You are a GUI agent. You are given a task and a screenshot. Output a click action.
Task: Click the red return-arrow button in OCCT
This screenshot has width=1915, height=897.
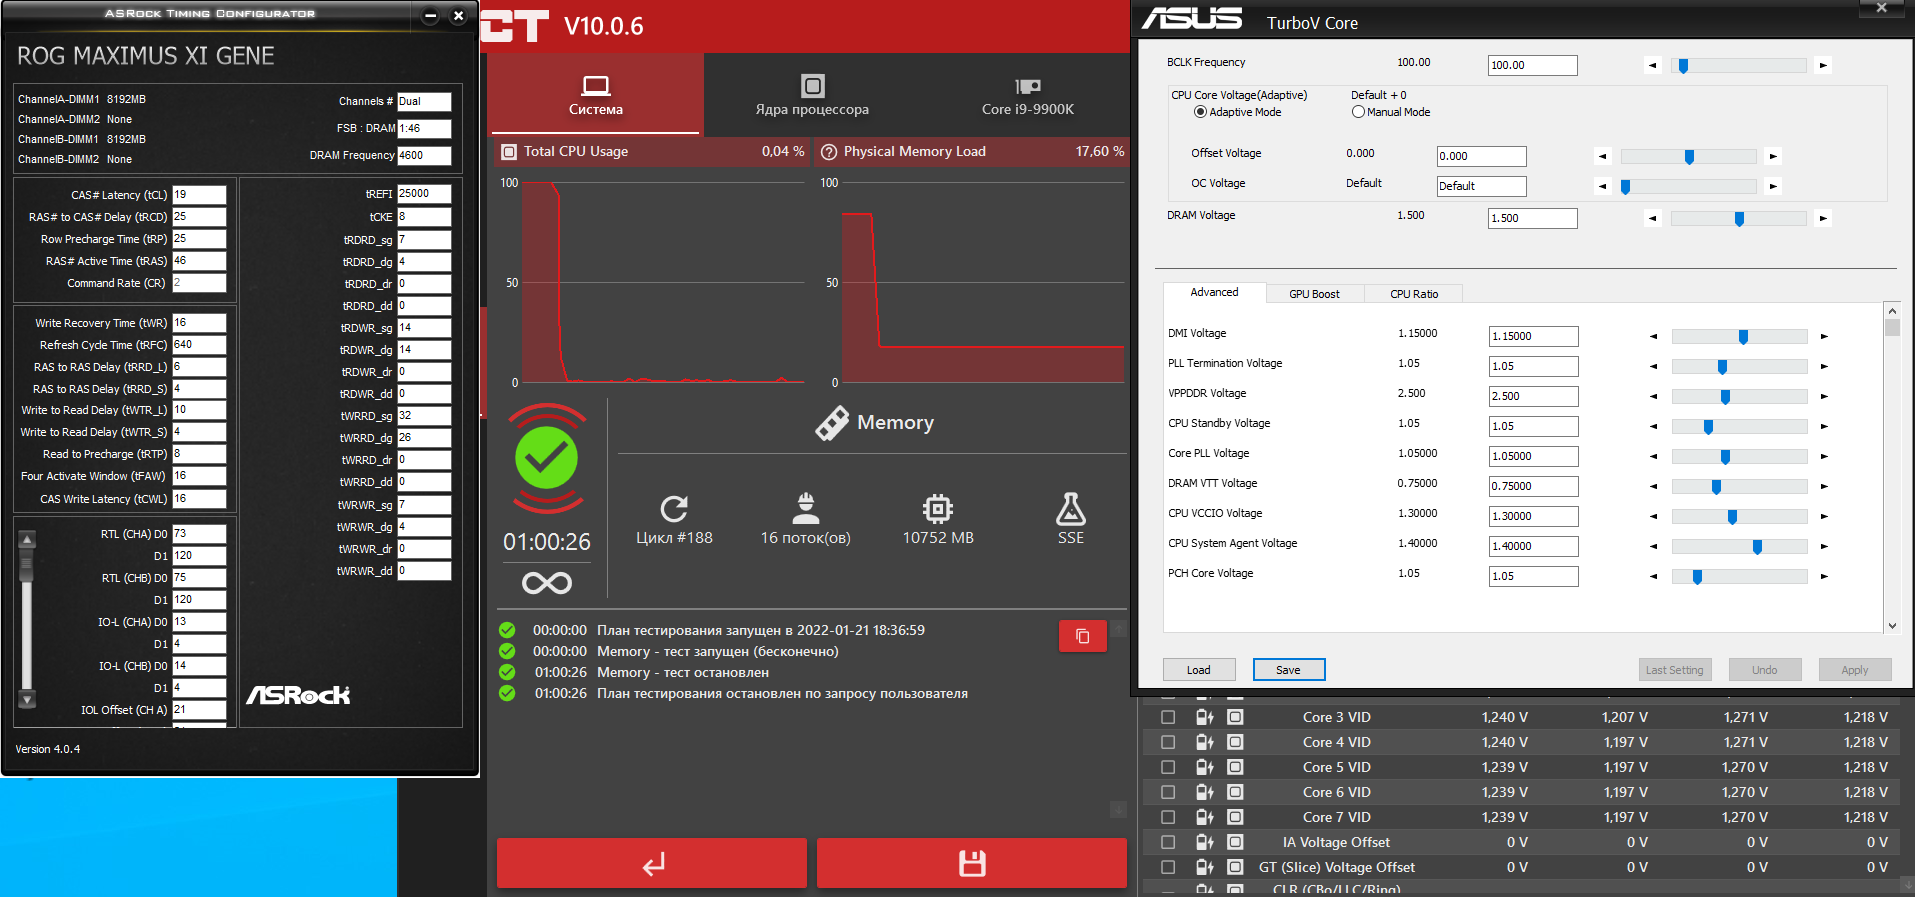tap(652, 863)
